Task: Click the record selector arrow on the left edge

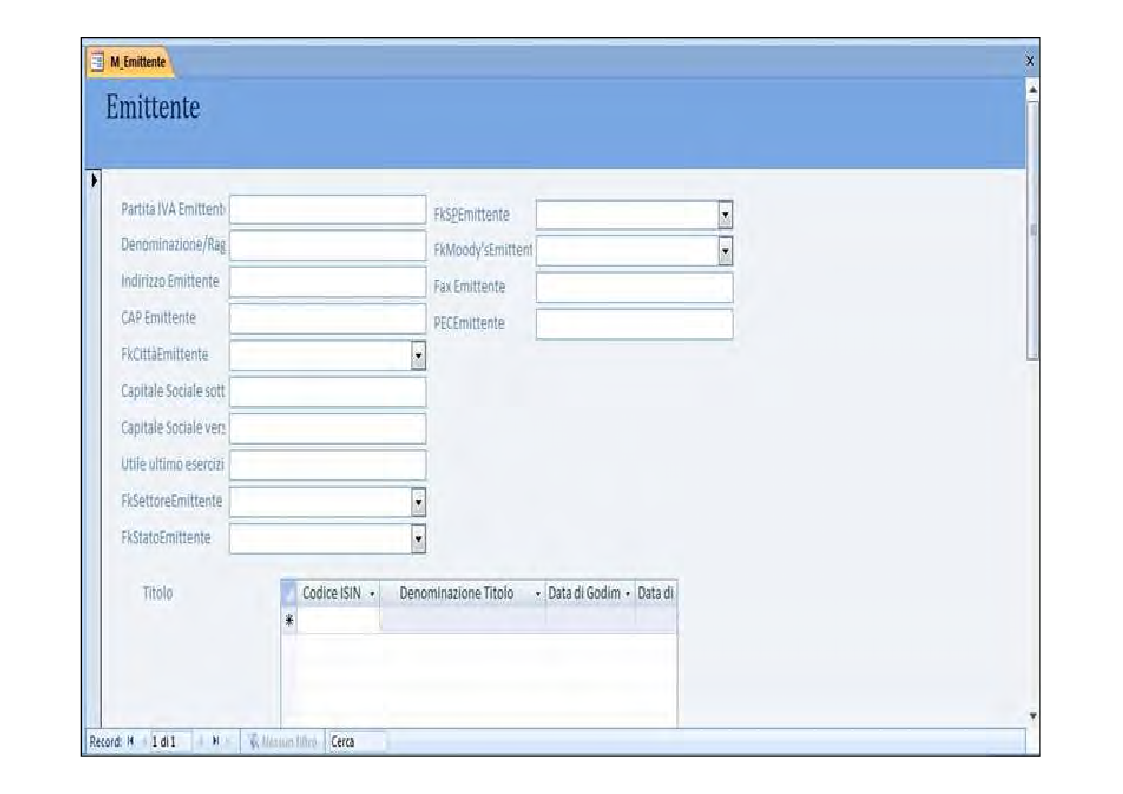Action: click(x=94, y=180)
